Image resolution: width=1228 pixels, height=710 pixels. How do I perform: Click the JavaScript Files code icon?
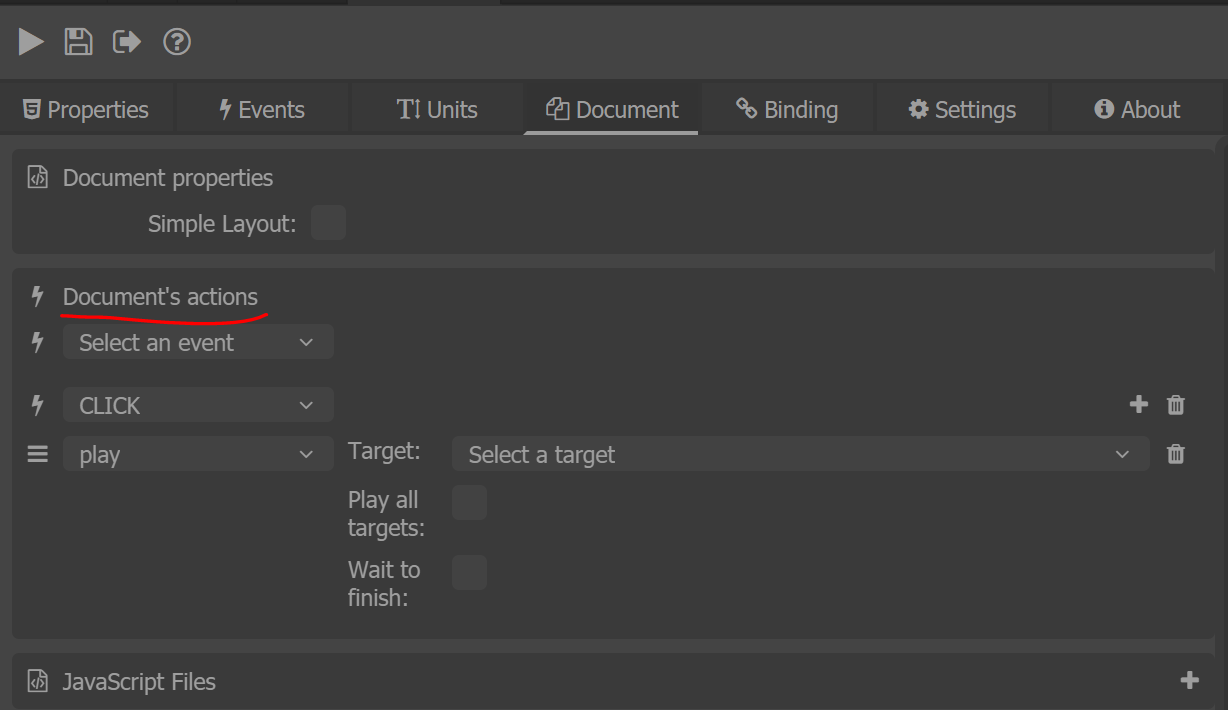tap(37, 682)
